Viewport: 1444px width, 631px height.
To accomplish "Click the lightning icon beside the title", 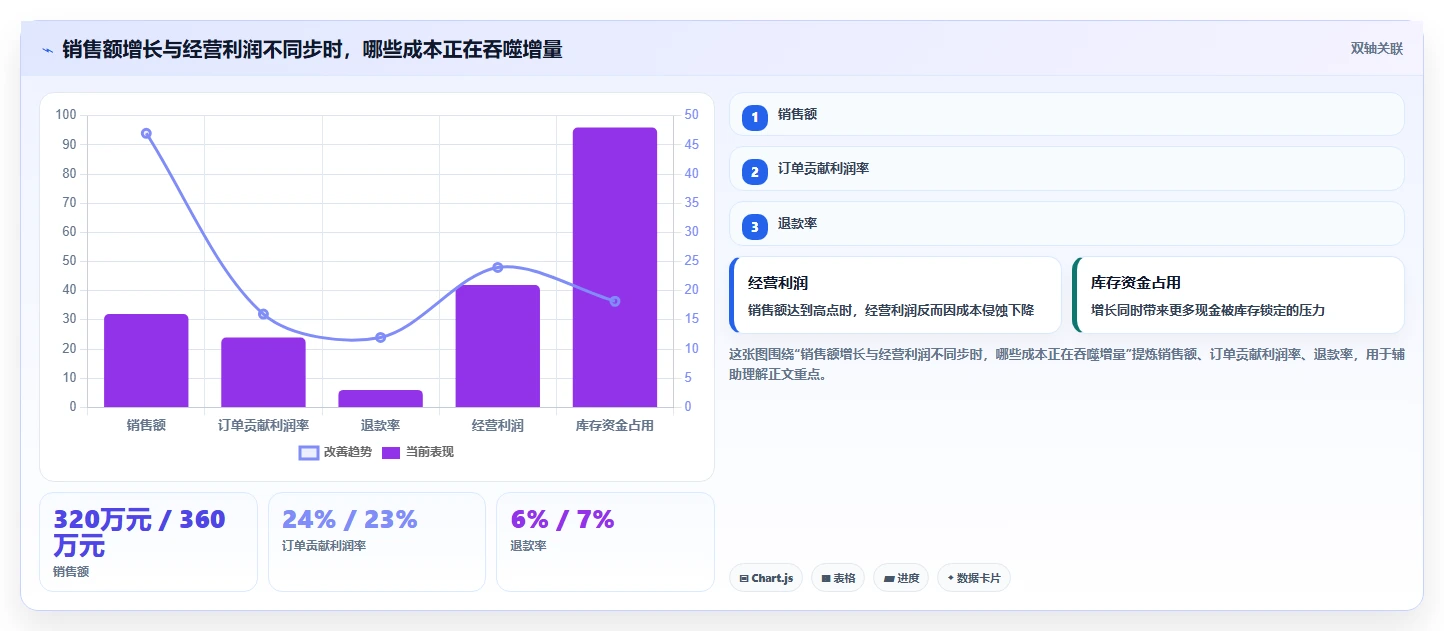I will (47, 49).
